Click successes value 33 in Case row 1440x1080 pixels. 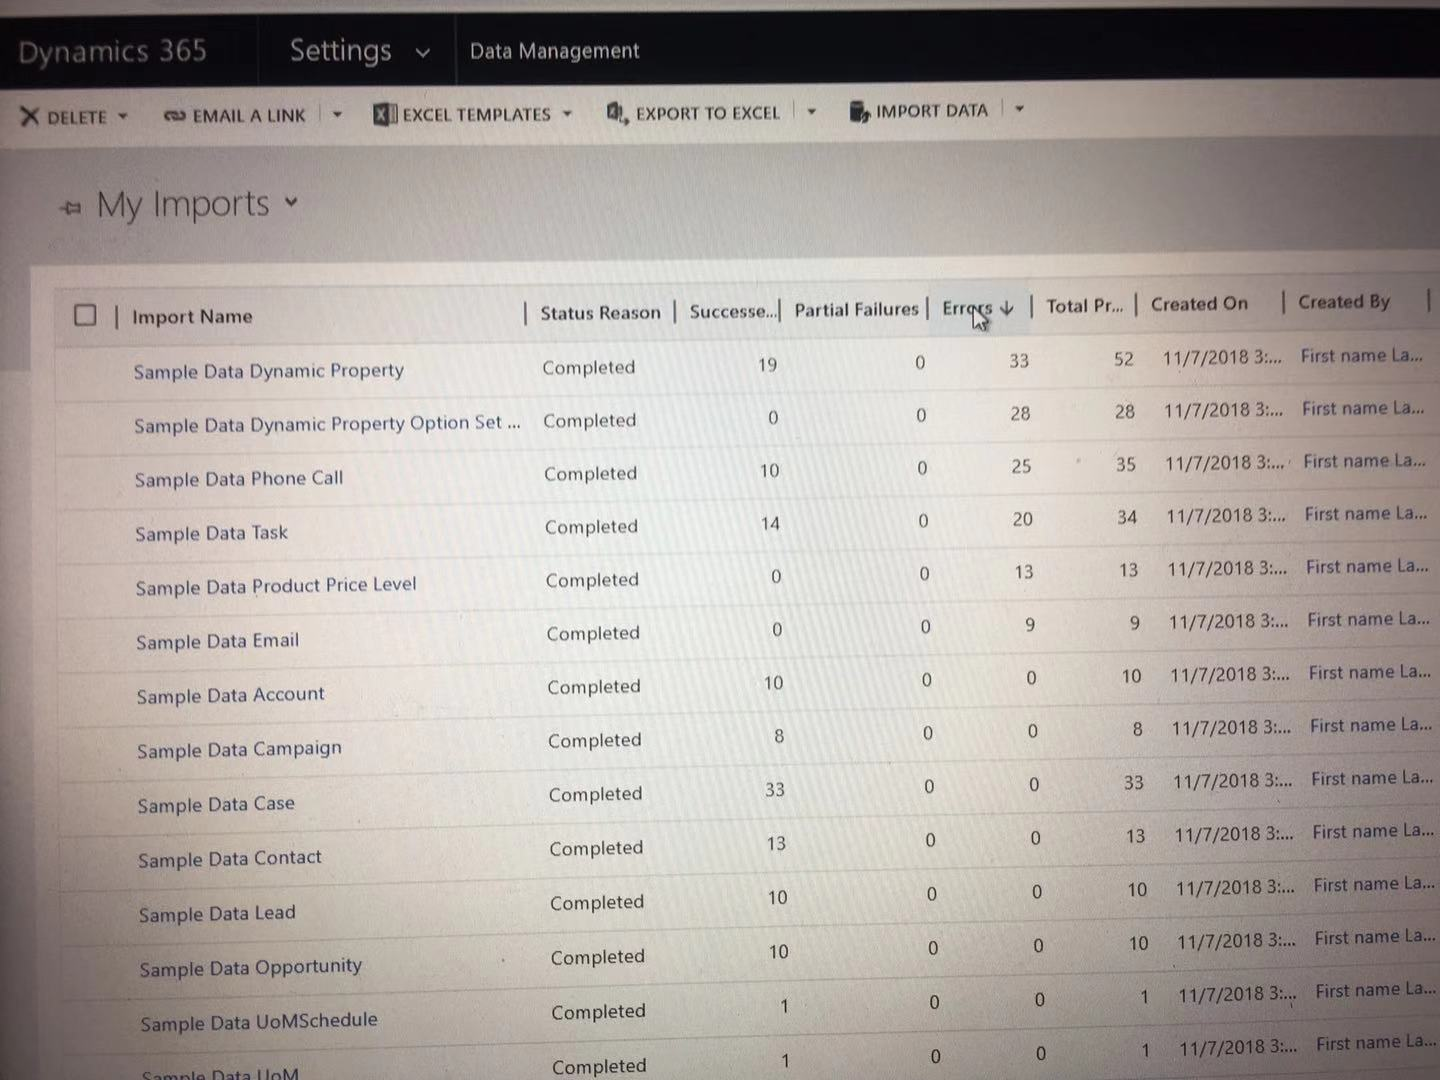coord(775,789)
